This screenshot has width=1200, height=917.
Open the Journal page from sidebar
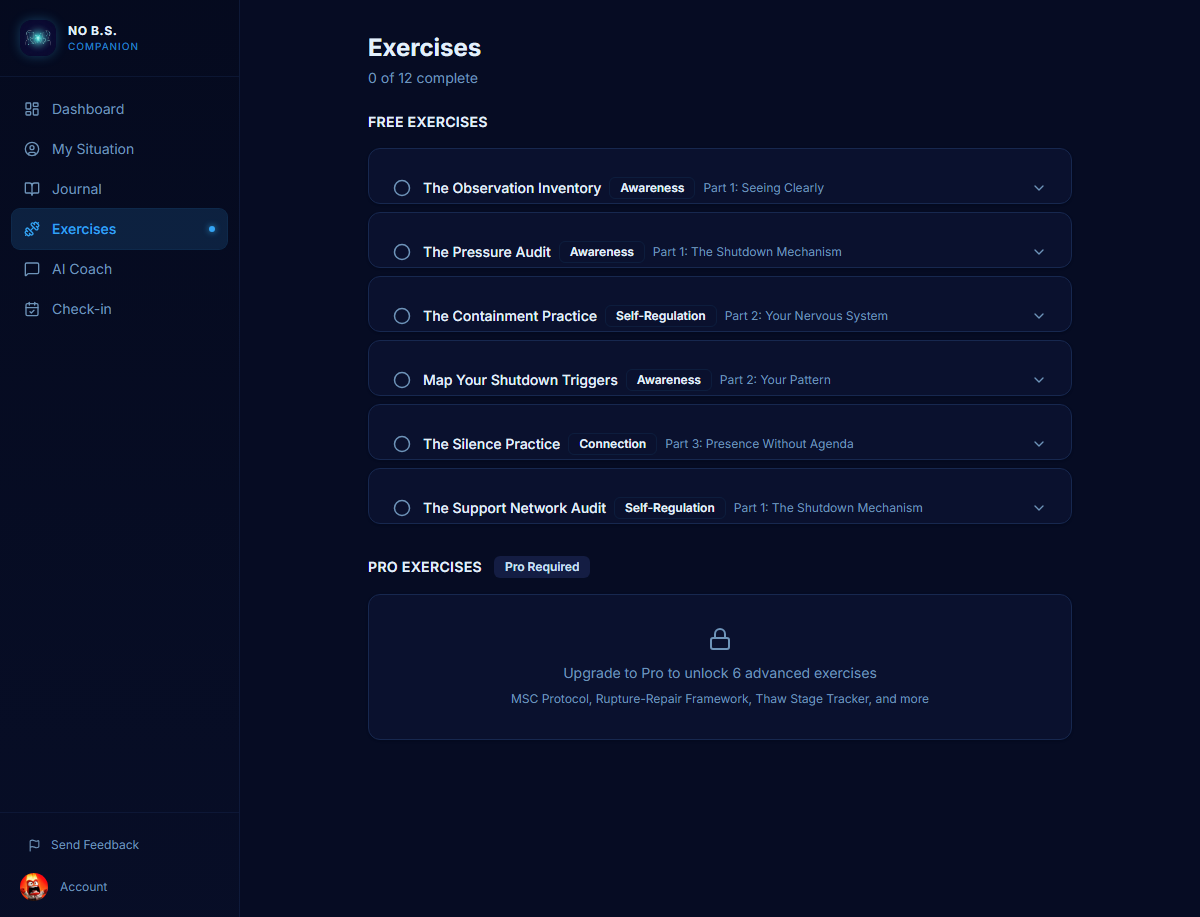[77, 189]
